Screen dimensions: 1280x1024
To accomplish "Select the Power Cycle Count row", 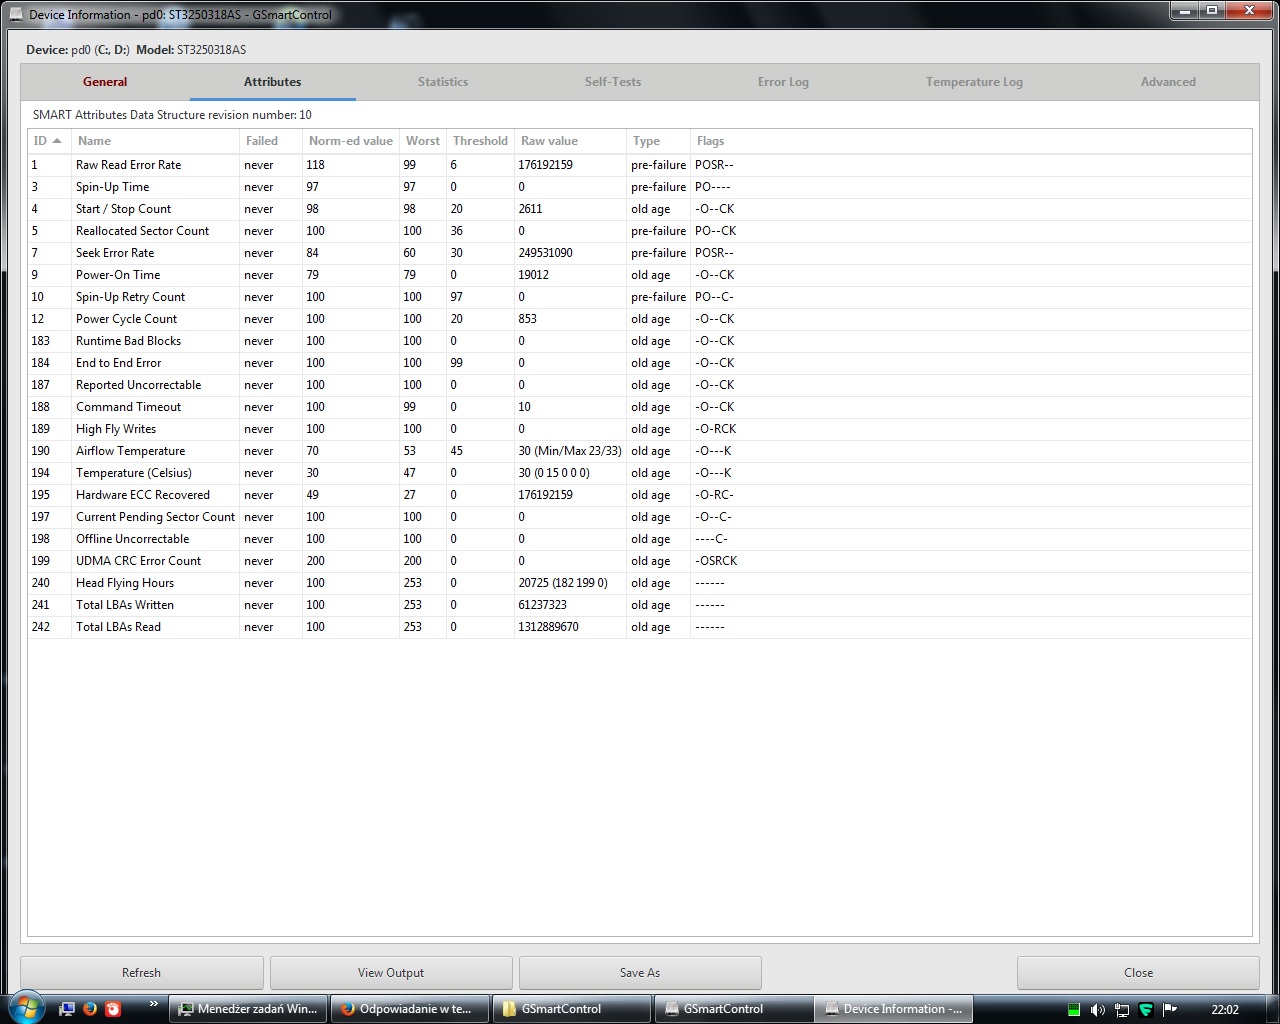I will (640, 319).
